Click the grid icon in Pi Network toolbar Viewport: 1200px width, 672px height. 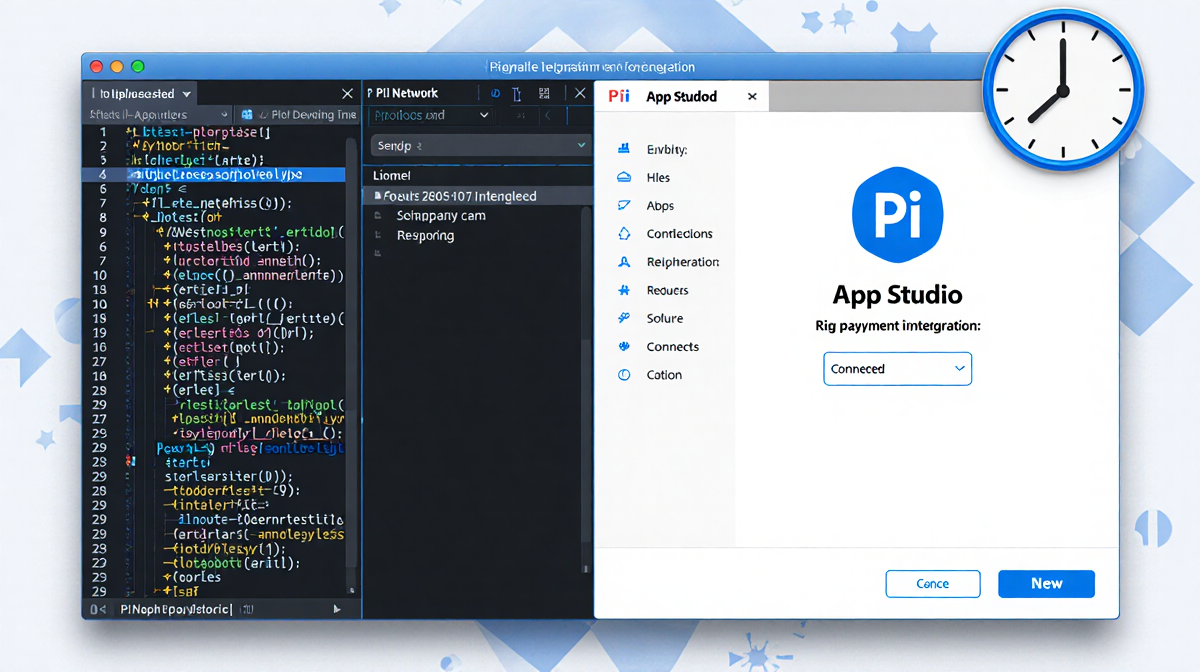tap(544, 93)
